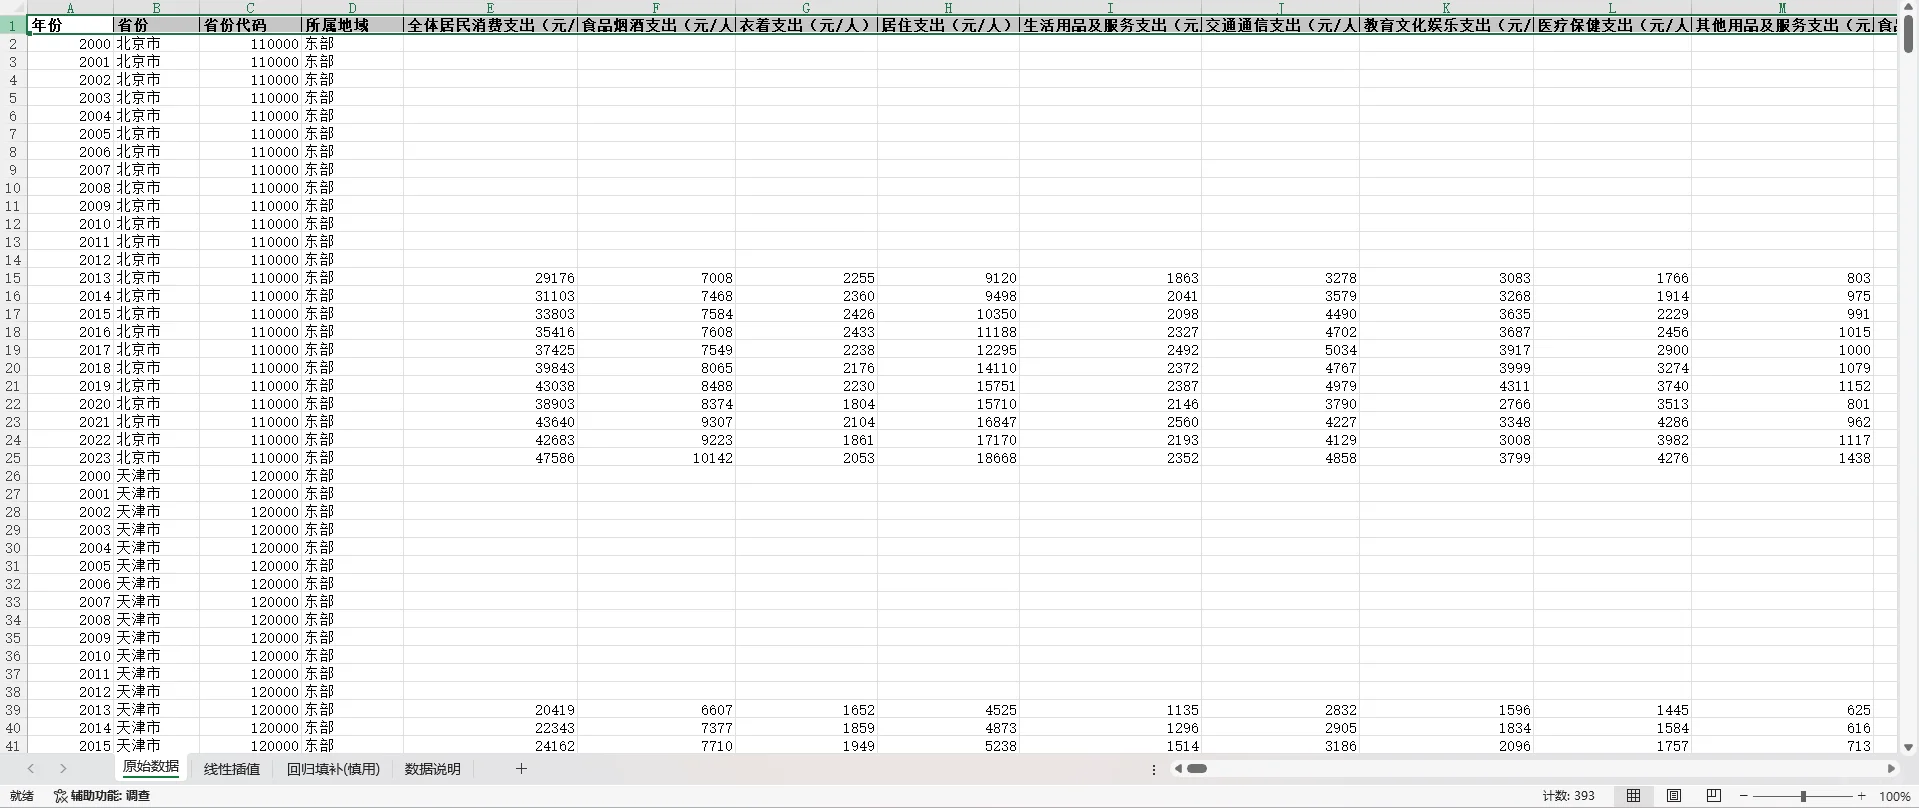Screen dimensions: 1919x808
Task: Open the zoom dialog via 100% label
Action: click(1895, 797)
